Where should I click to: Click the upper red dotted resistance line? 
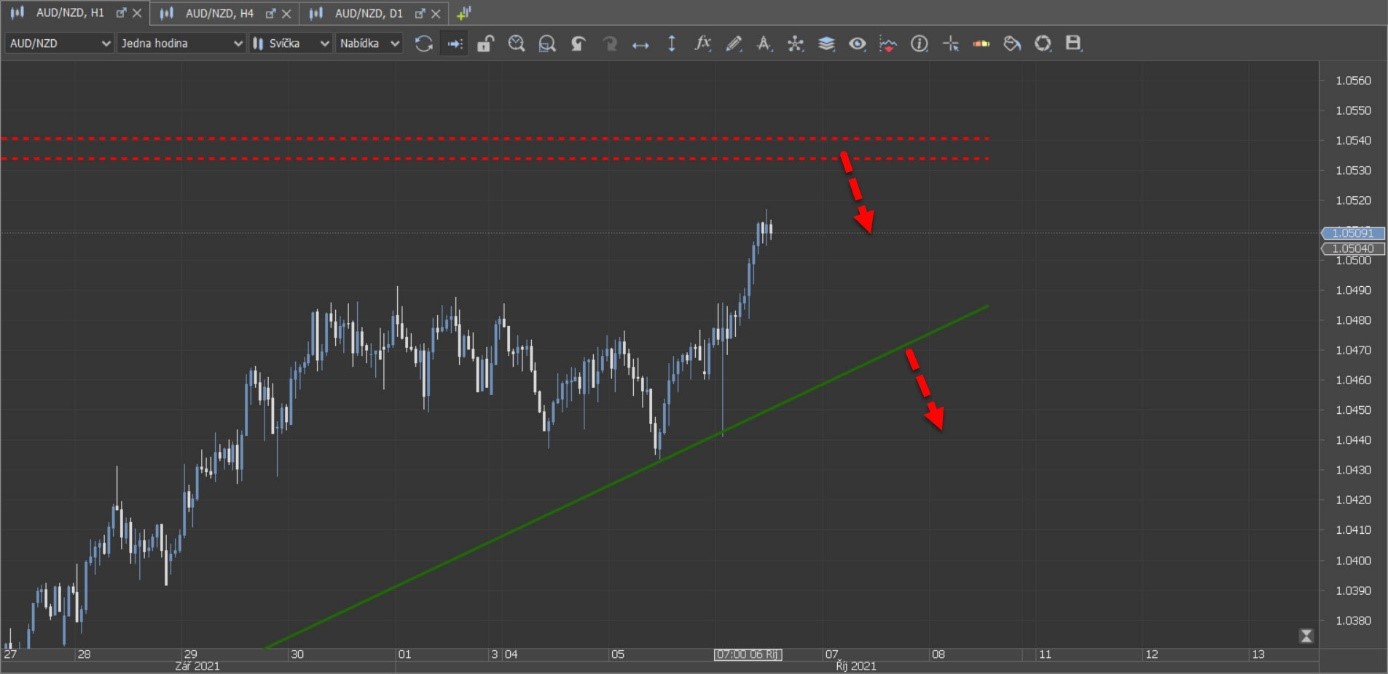495,138
